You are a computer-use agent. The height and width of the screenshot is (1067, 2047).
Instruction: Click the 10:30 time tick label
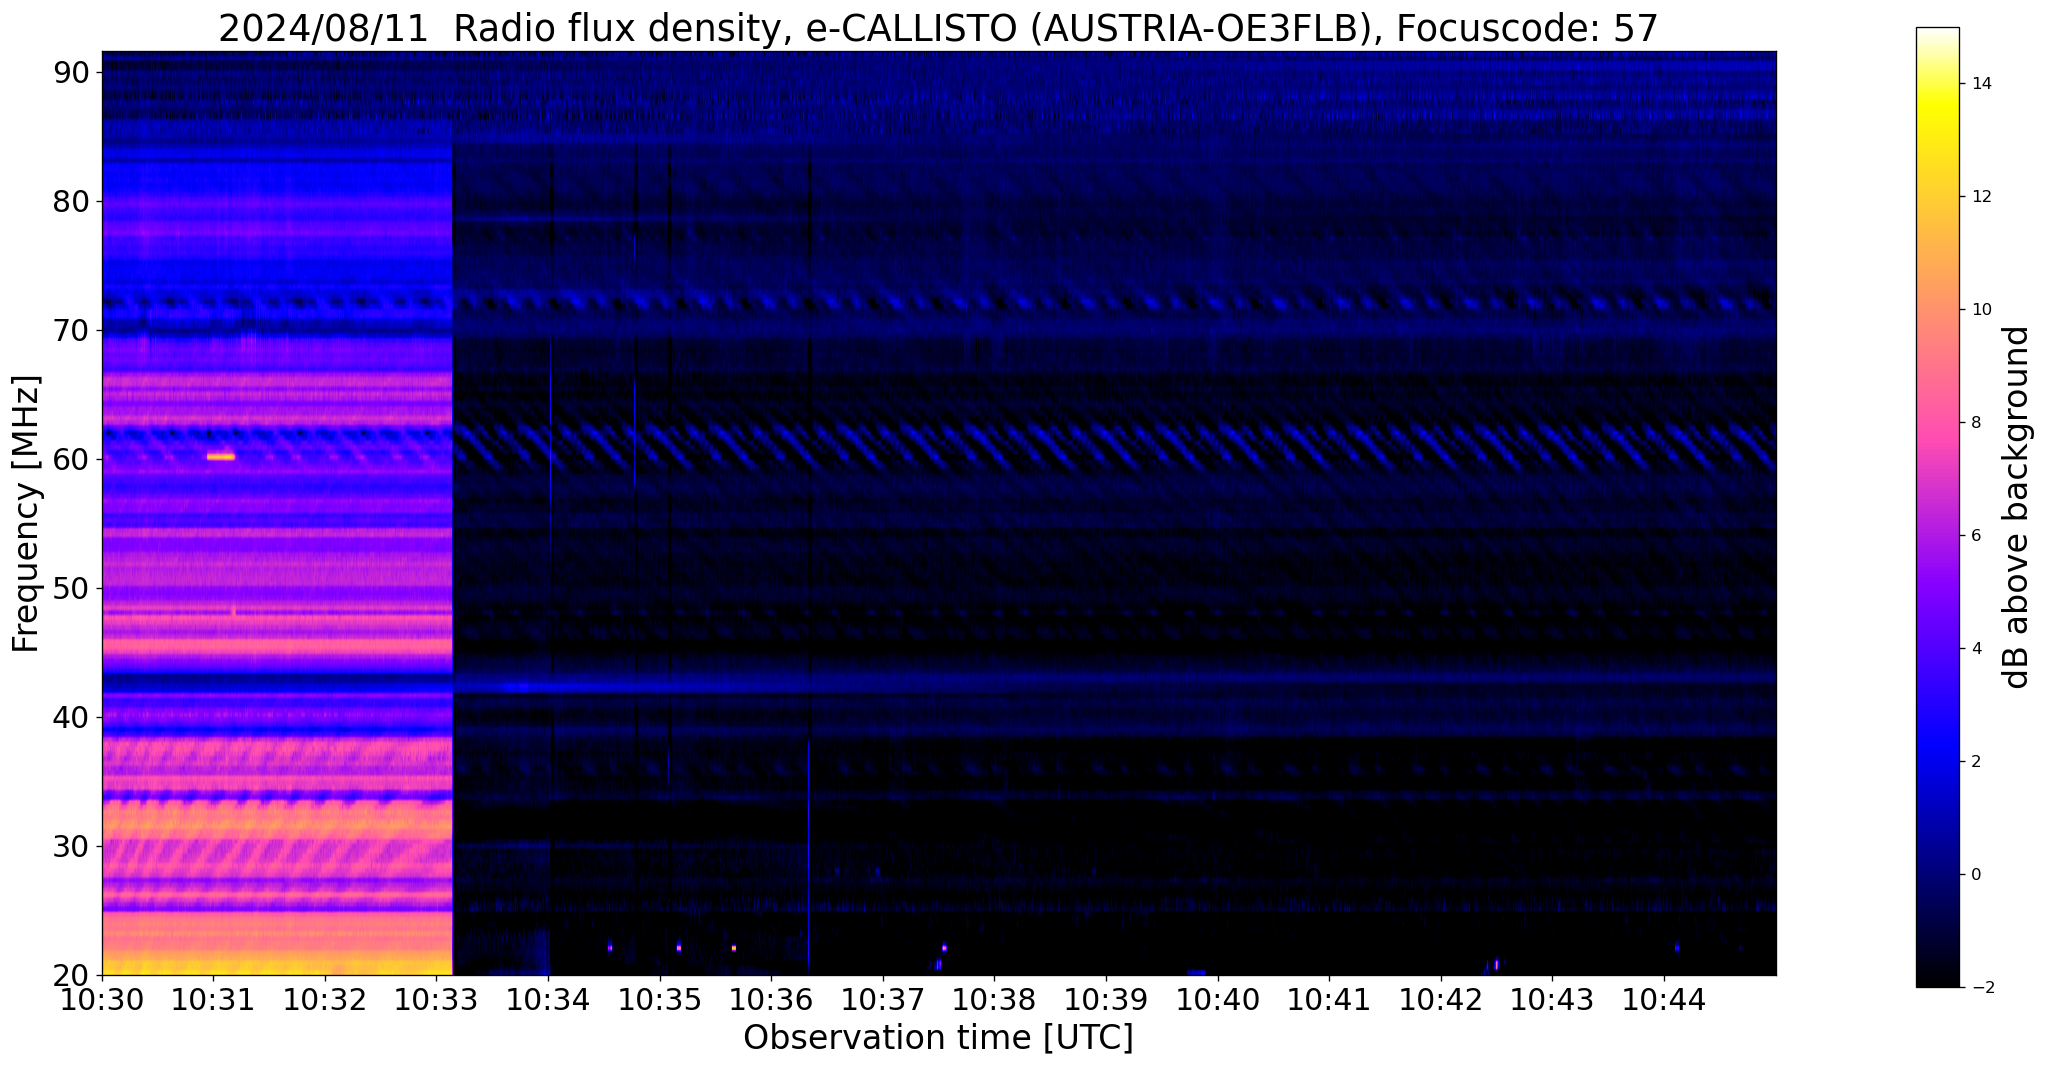click(x=102, y=999)
